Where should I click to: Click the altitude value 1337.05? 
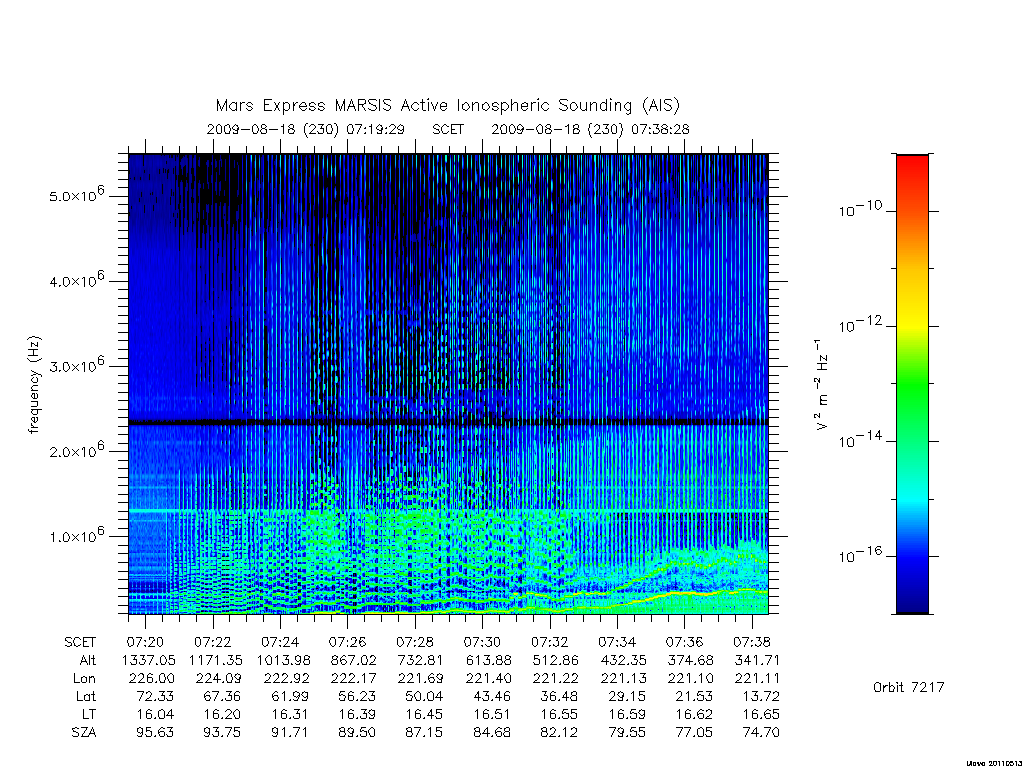tap(148, 660)
